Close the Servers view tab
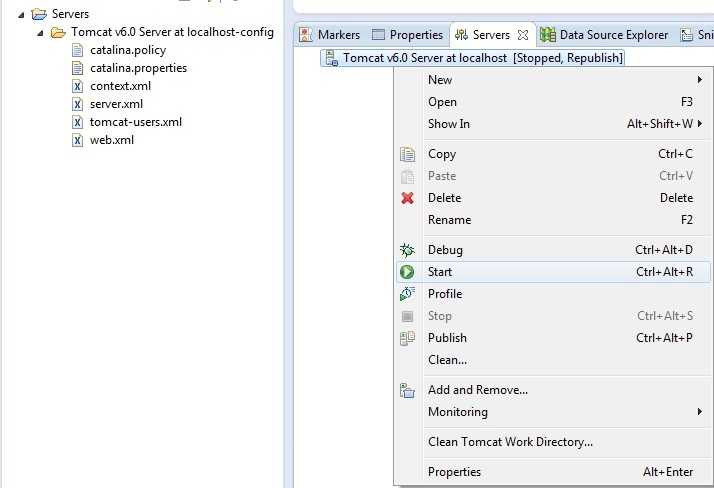 pyautogui.click(x=523, y=35)
